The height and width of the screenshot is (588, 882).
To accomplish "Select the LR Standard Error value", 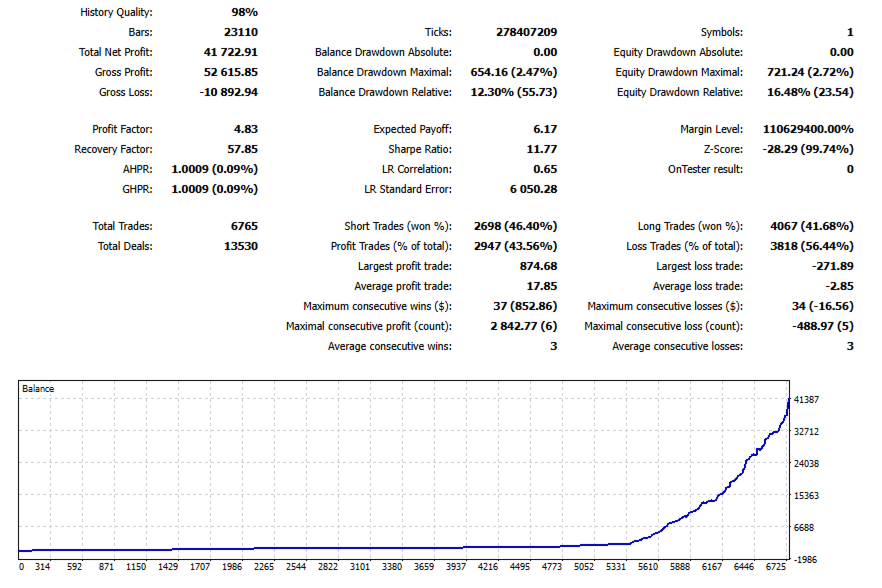I will tap(533, 190).
